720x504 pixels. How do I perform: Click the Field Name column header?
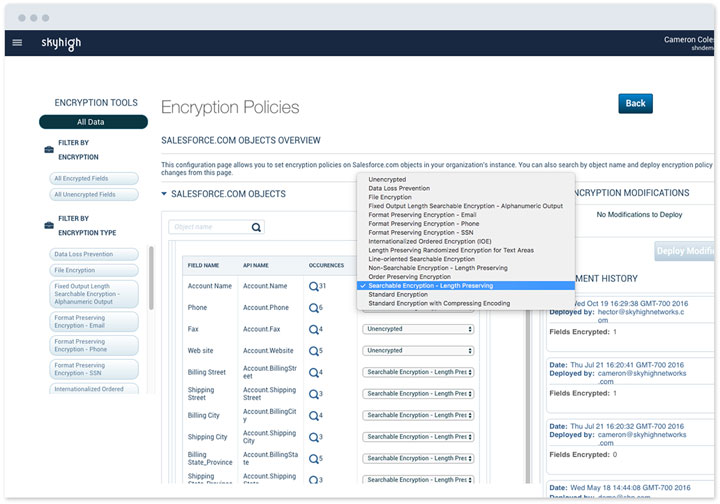203,266
